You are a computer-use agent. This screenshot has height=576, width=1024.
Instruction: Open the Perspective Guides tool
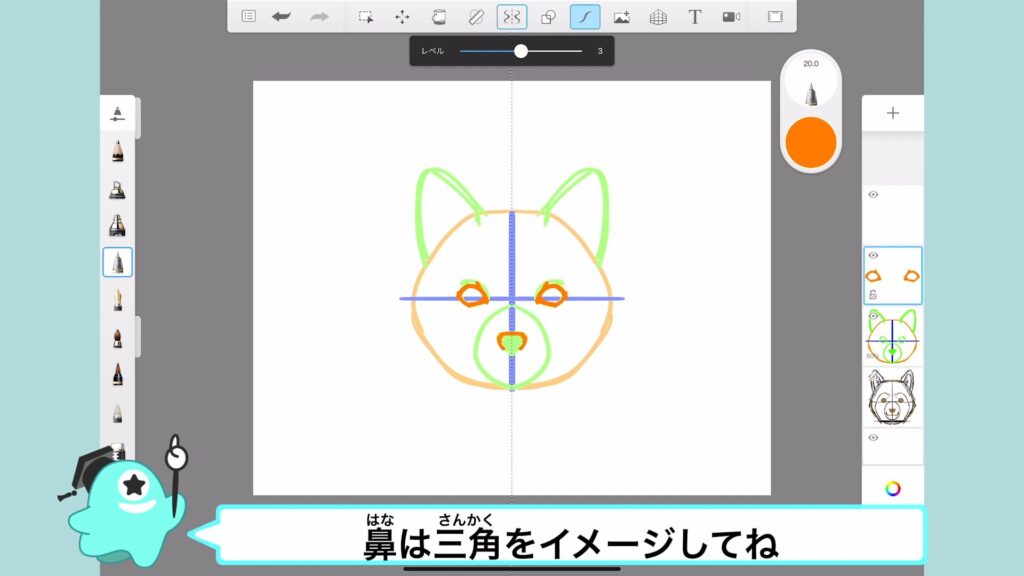point(658,17)
